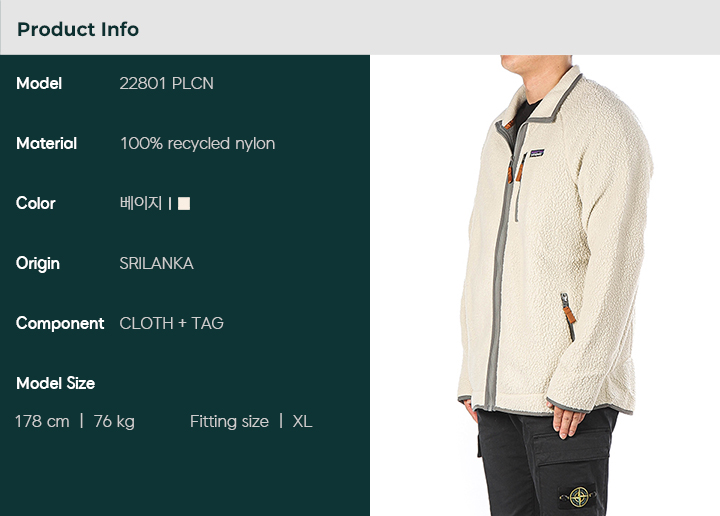
Task: Click the beige color swatch square
Action: (x=184, y=203)
